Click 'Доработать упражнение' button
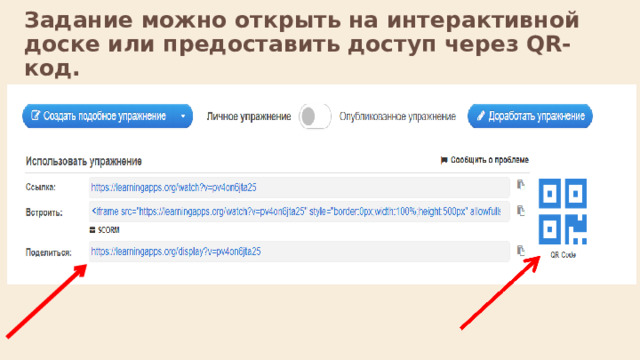 [x=530, y=116]
